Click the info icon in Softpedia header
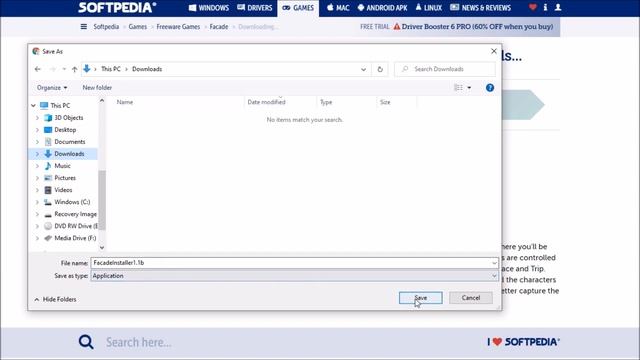The image size is (640, 360). pos(545,7)
